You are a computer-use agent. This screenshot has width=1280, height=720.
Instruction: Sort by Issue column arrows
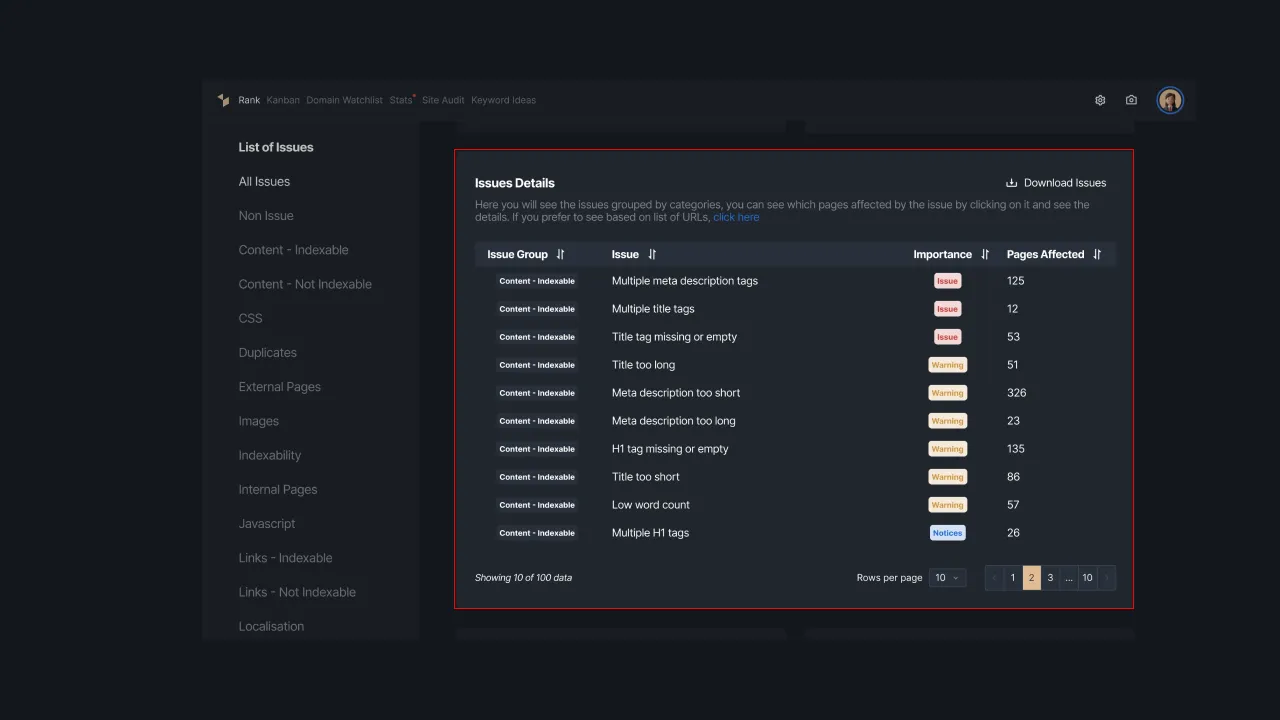click(652, 254)
